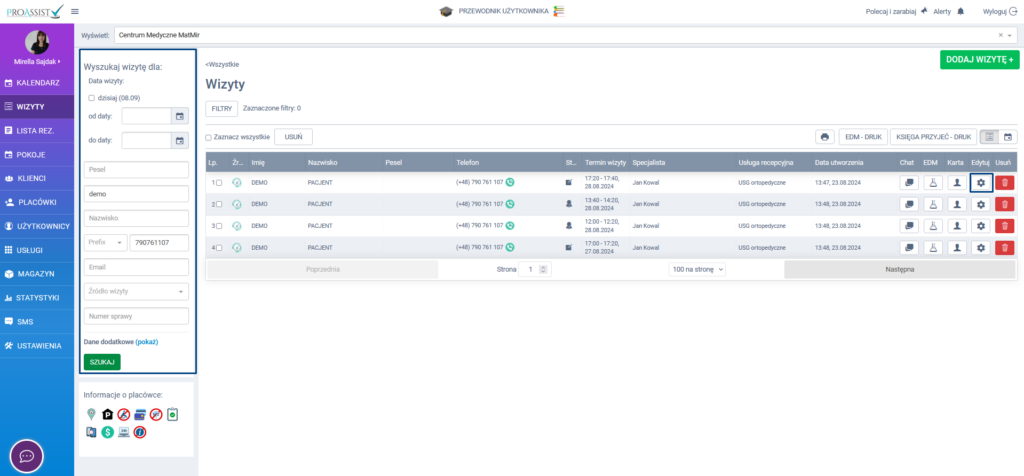Open patient card icon in row 2
Screen dimensions: 1024x476
point(956,204)
